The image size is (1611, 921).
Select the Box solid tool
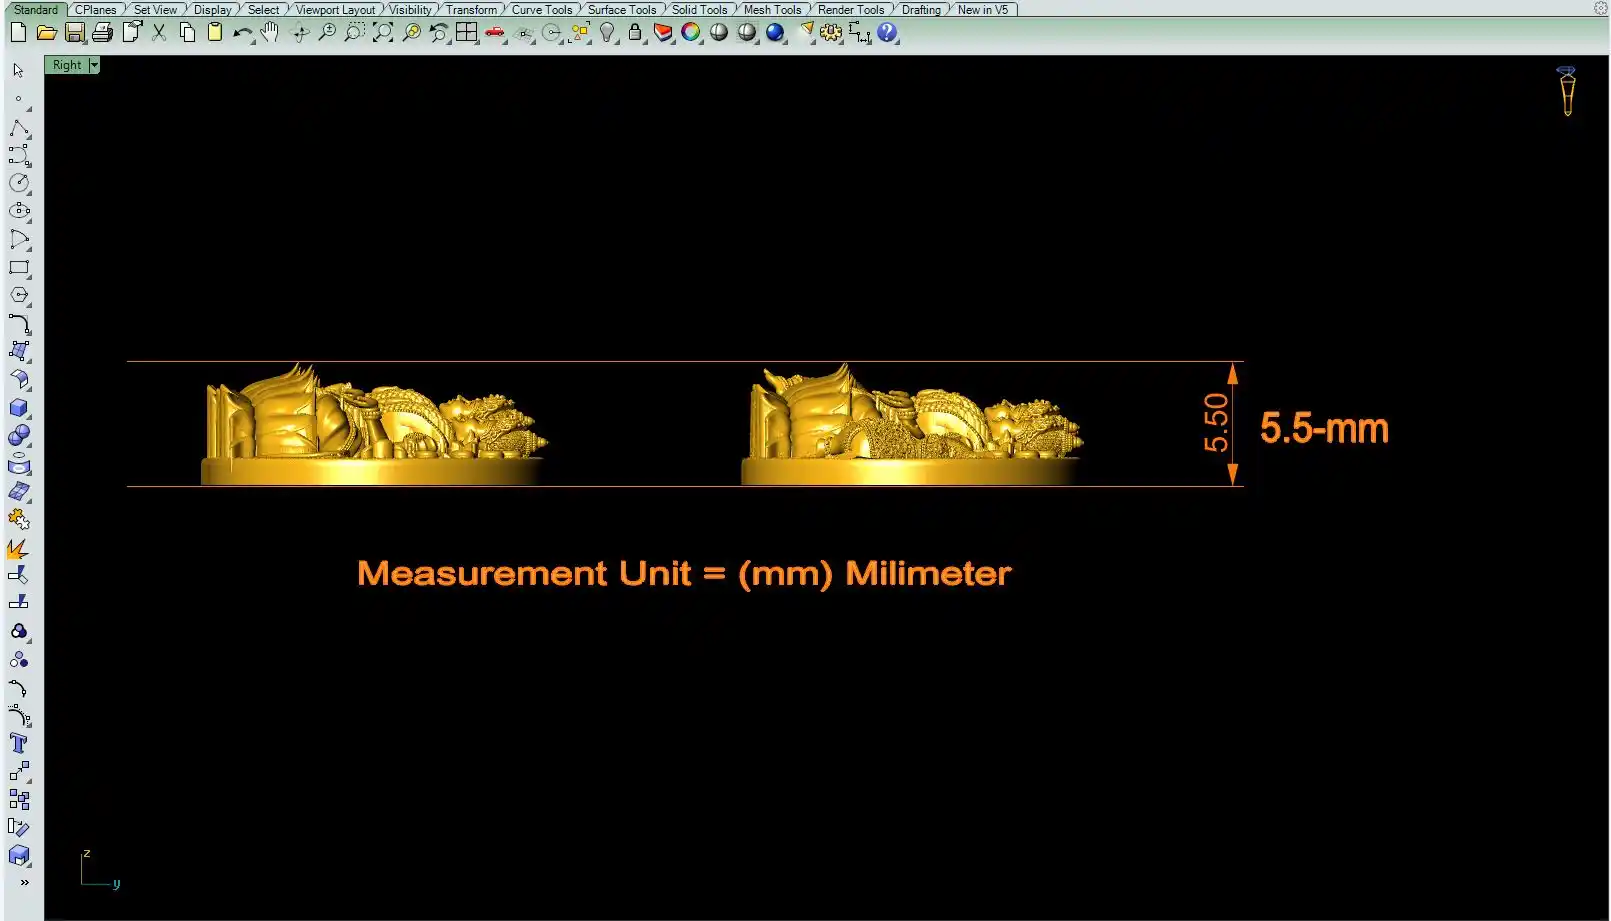[x=19, y=408]
